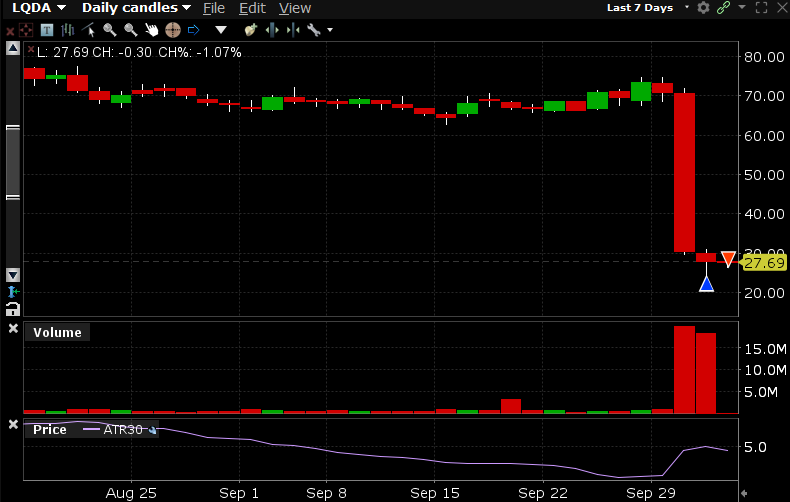Click the compress bars horizontally icon
790x502 pixels.
pos(293,30)
